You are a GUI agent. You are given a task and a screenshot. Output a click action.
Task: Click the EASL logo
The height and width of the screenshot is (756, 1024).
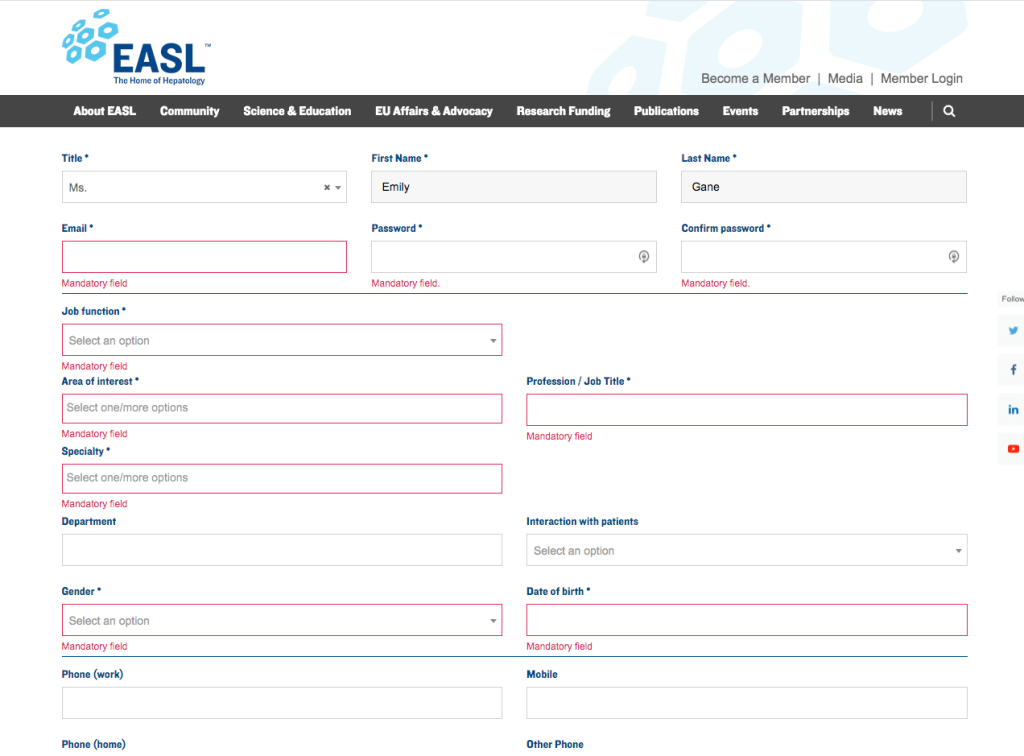coord(134,50)
